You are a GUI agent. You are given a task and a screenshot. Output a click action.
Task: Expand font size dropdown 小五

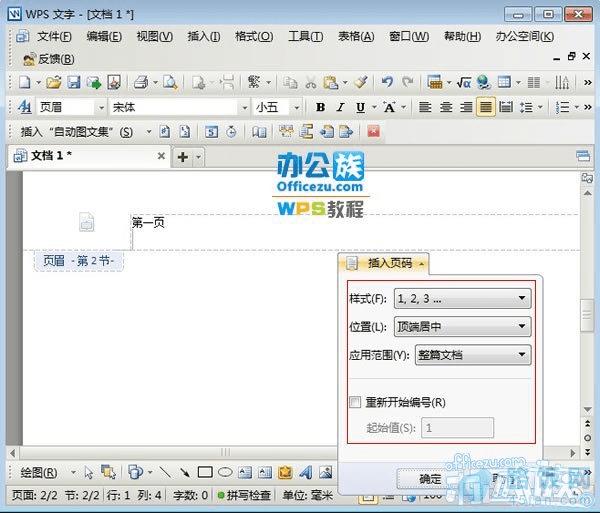(297, 108)
